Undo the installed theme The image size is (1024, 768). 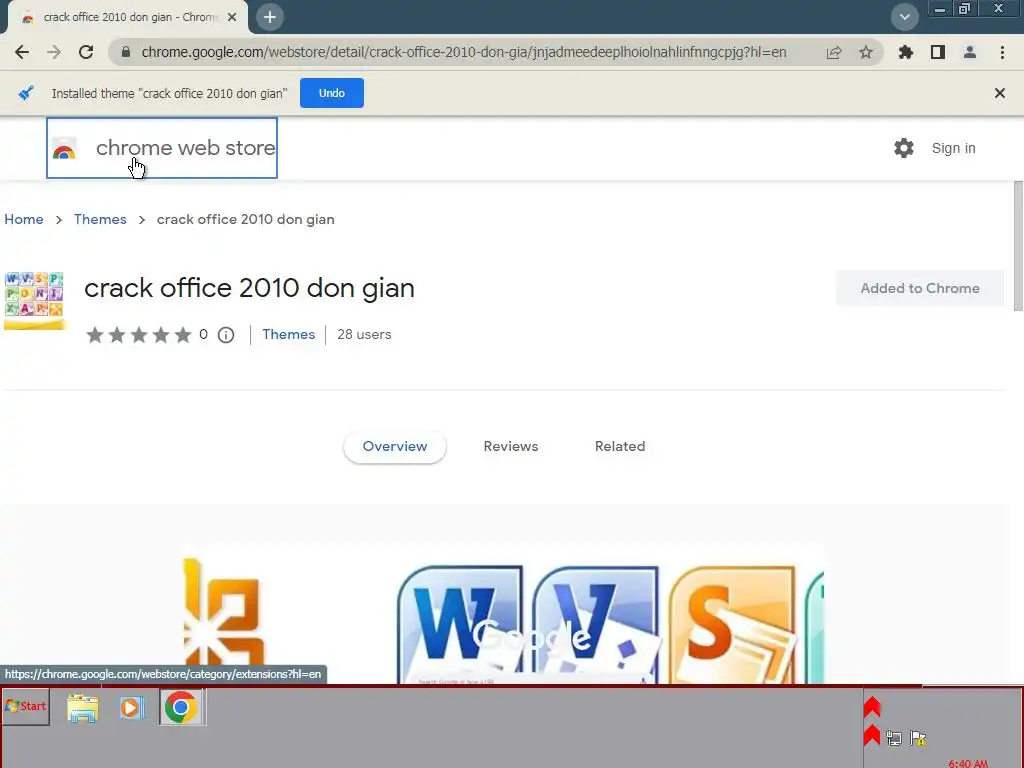(332, 93)
